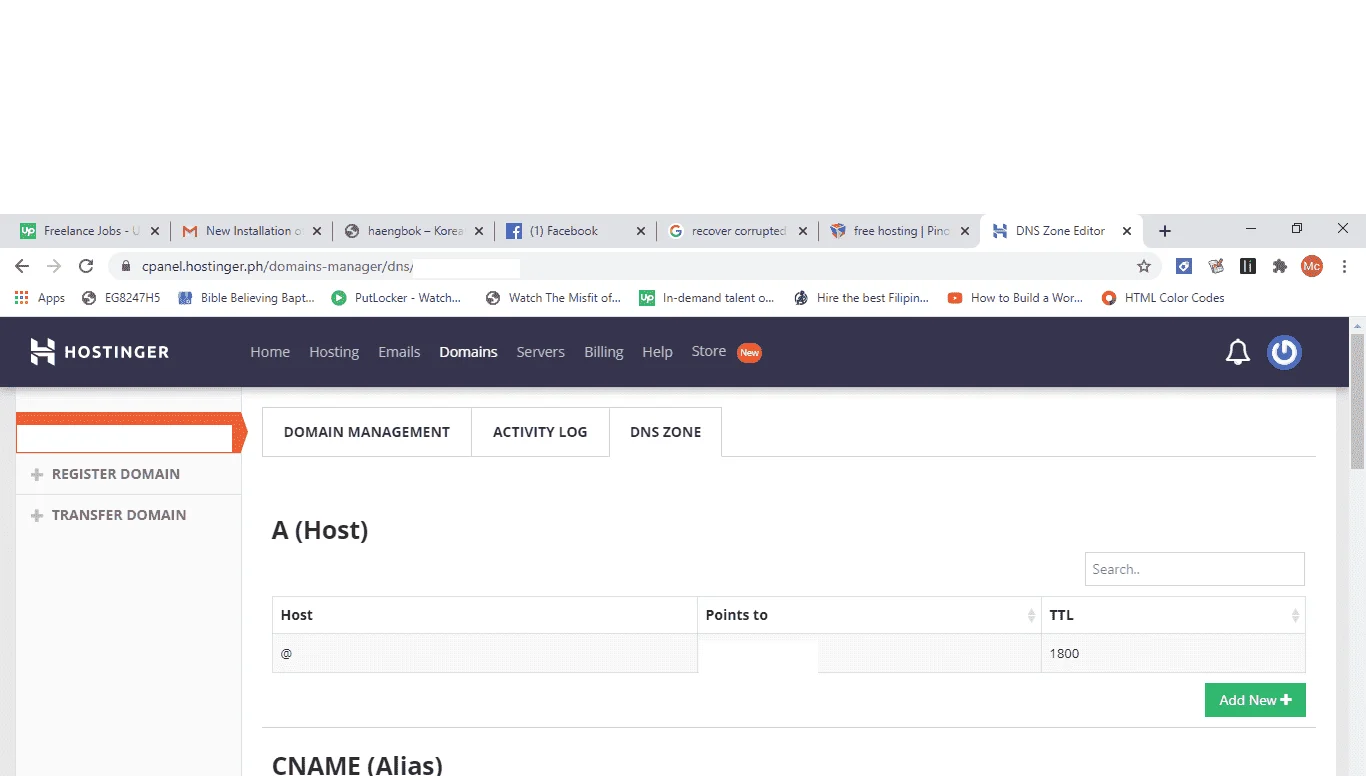Open Chrome three-dot menu
The image size is (1366, 776).
[x=1345, y=266]
